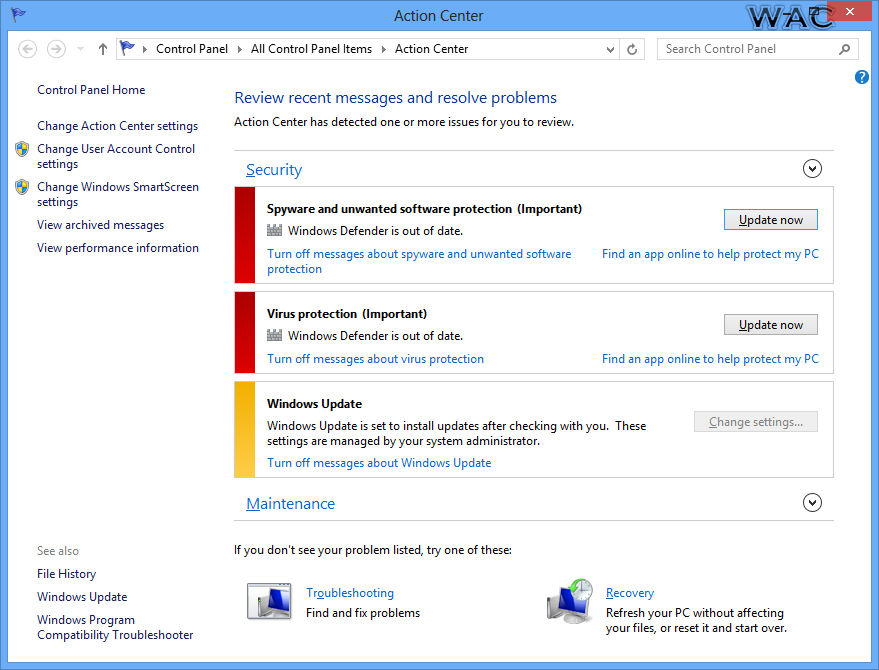Click the refresh button in address bar
Image resolution: width=879 pixels, height=670 pixels.
point(632,49)
